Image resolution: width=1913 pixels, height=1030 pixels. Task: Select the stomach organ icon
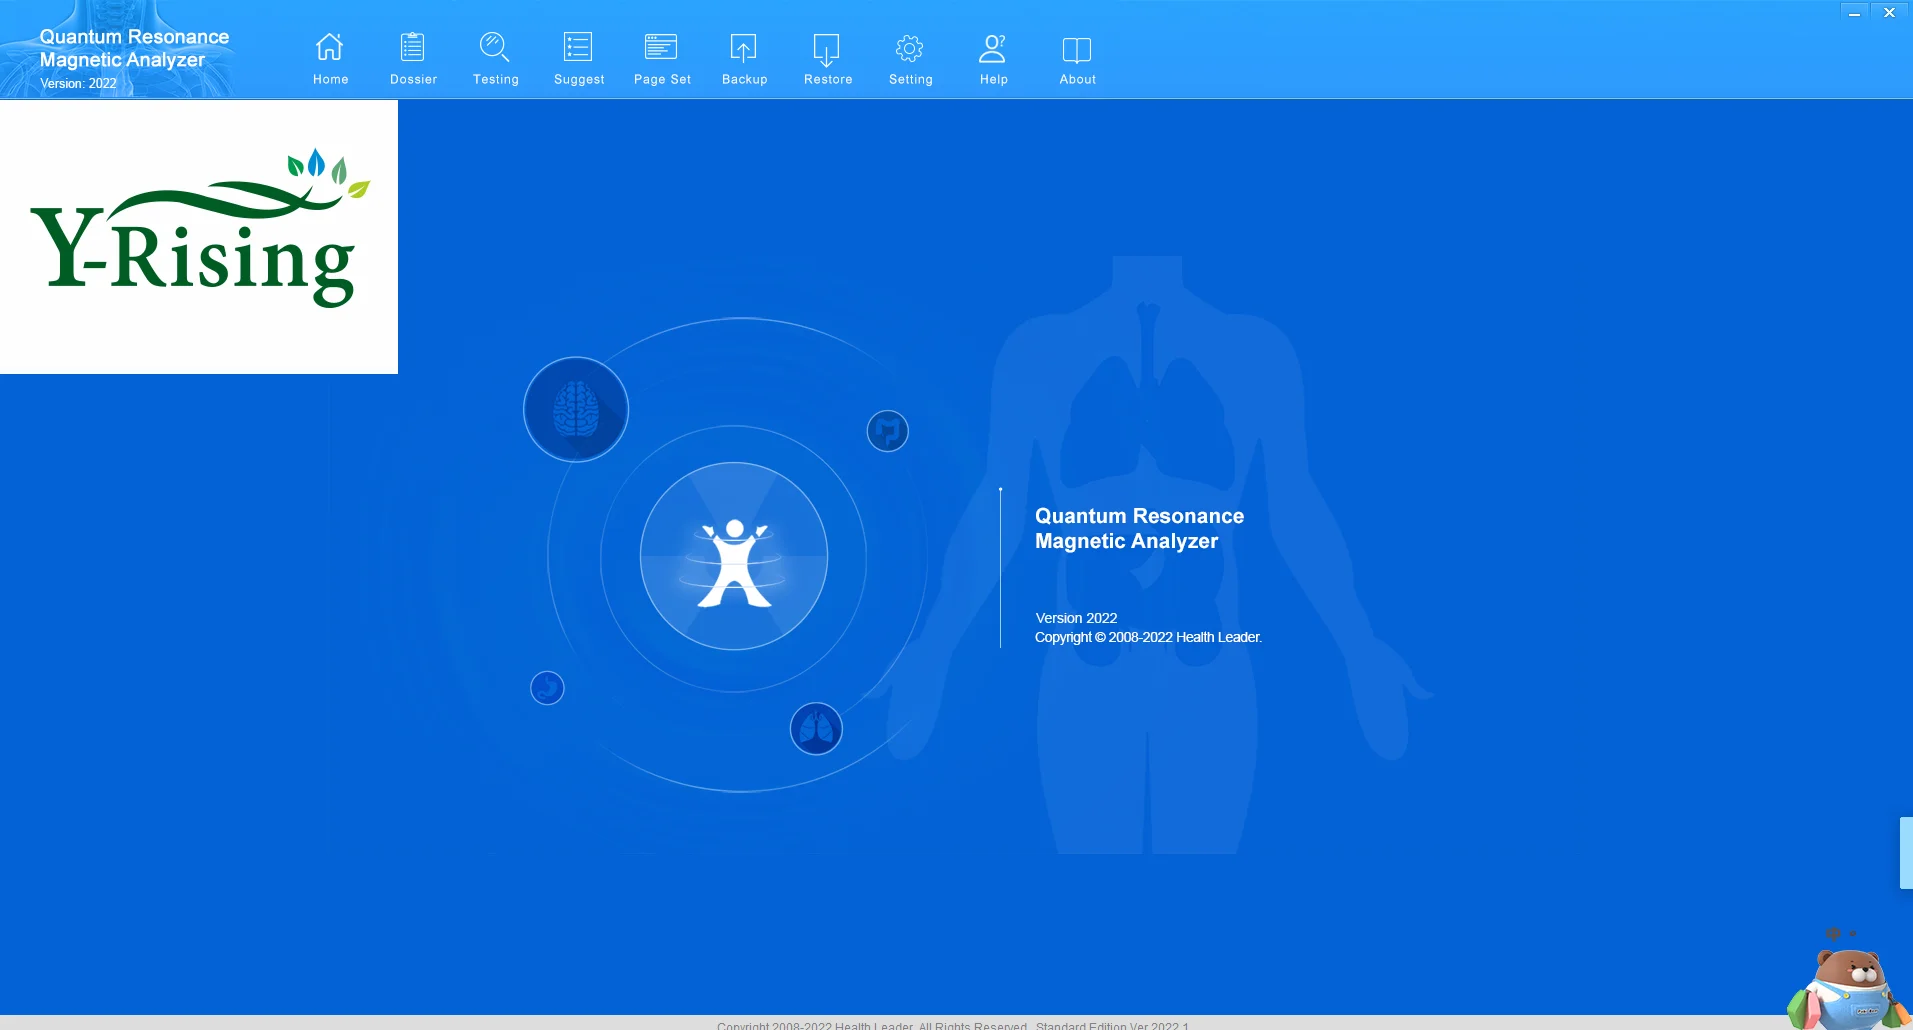coord(547,688)
